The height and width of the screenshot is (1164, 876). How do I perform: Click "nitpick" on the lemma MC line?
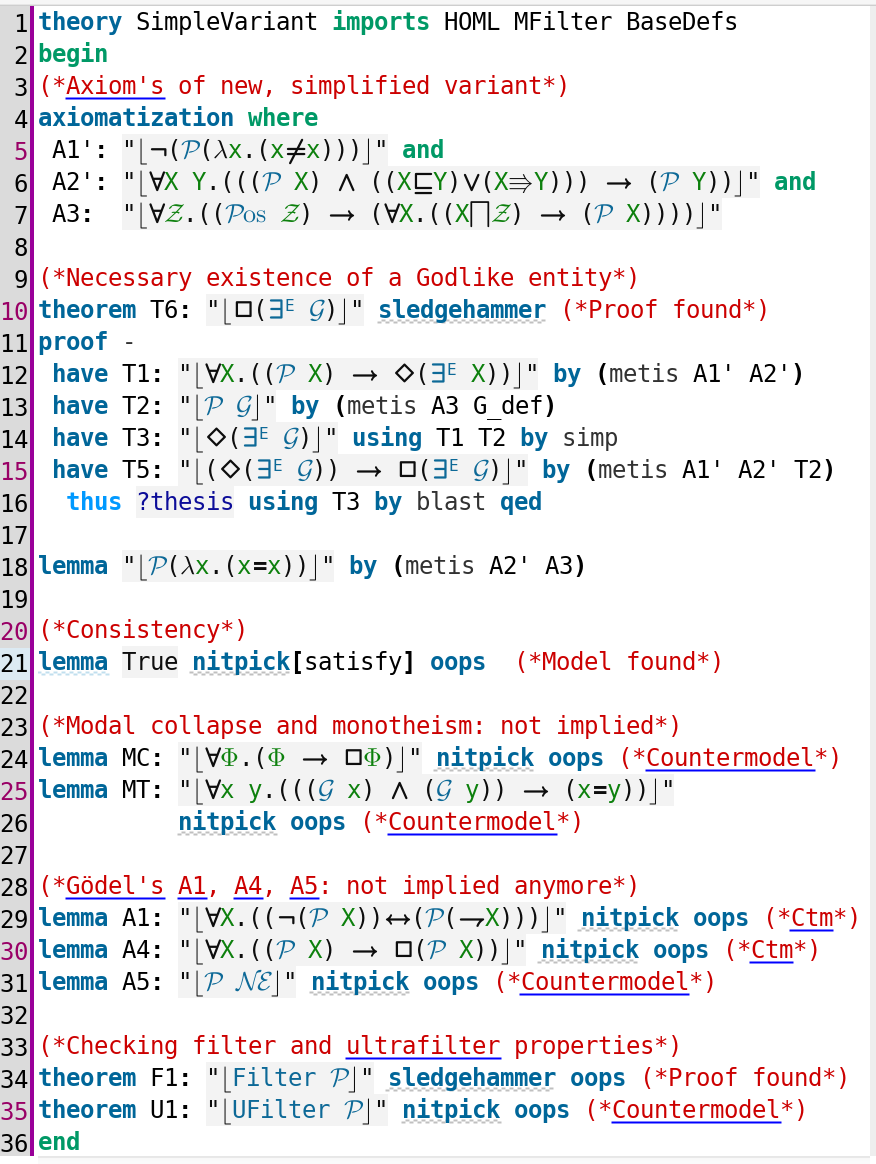point(485,757)
